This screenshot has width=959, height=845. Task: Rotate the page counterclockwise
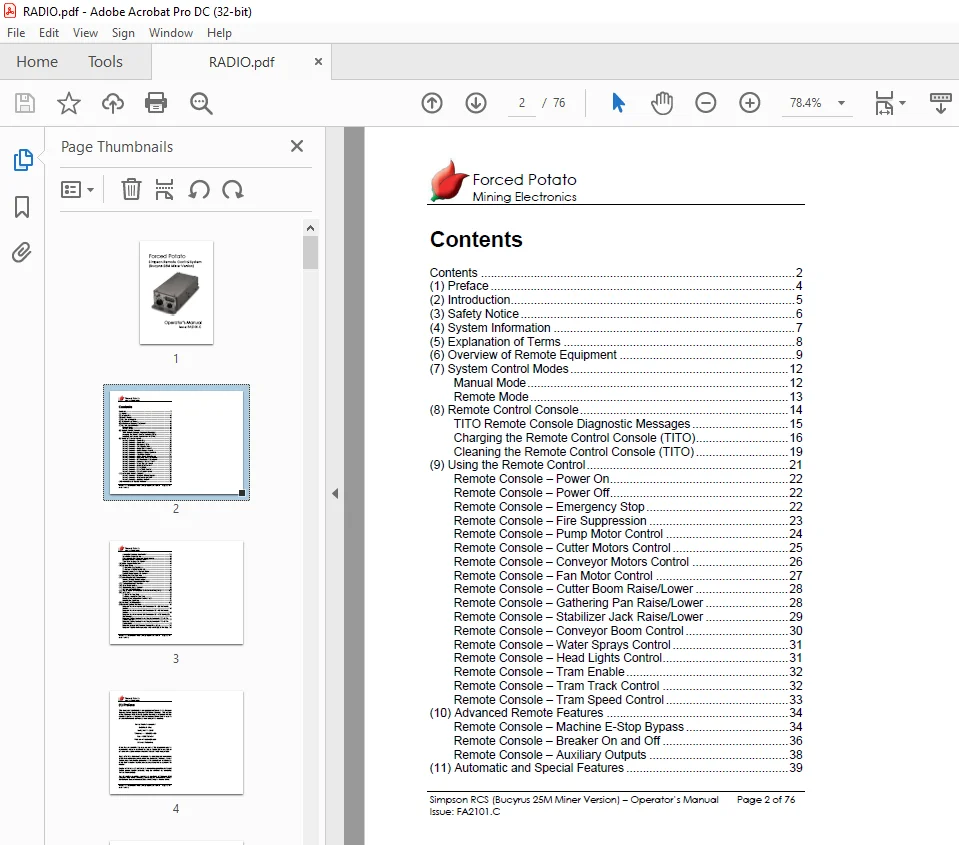[199, 190]
